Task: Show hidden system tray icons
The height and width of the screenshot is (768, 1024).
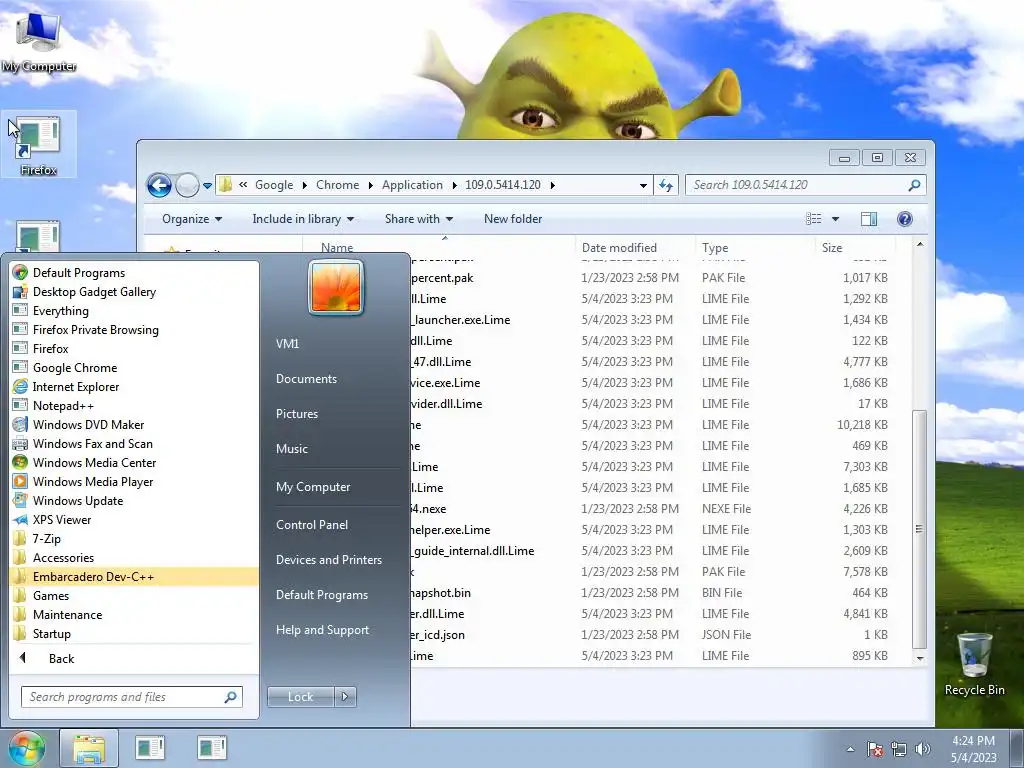Action: coord(850,749)
